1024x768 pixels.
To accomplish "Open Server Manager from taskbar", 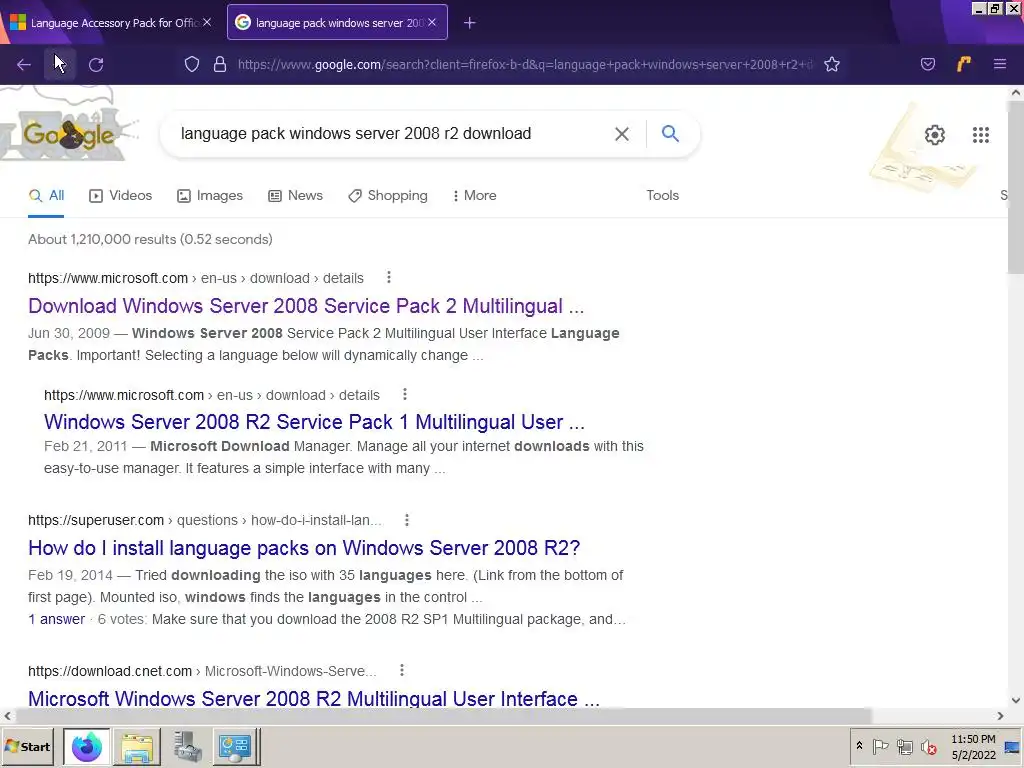I will point(187,746).
